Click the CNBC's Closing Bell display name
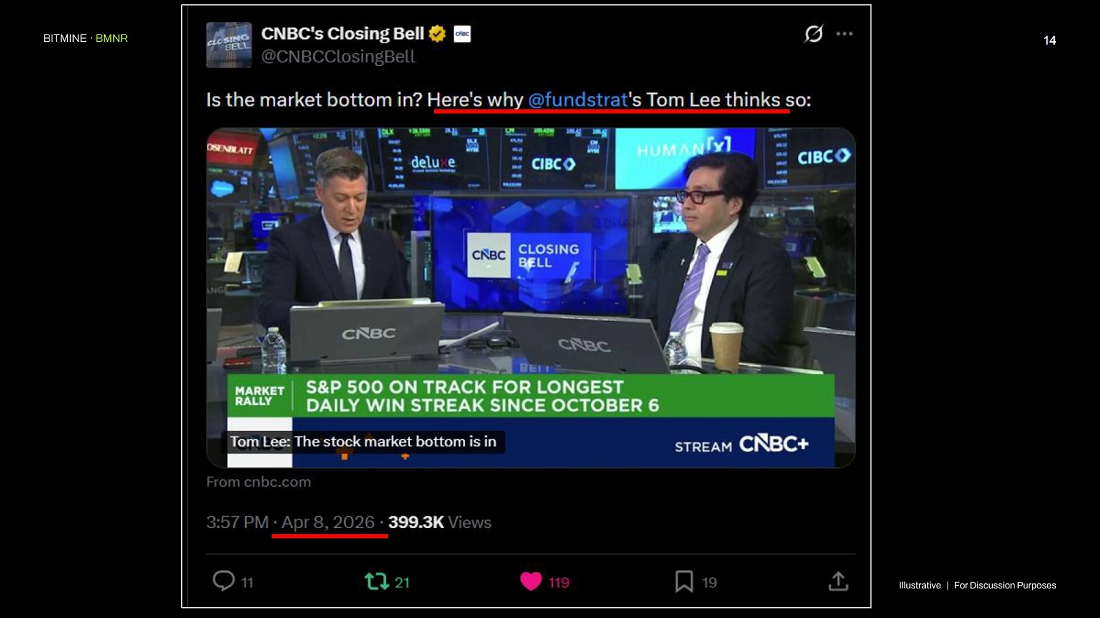The height and width of the screenshot is (618, 1100). [x=342, y=34]
